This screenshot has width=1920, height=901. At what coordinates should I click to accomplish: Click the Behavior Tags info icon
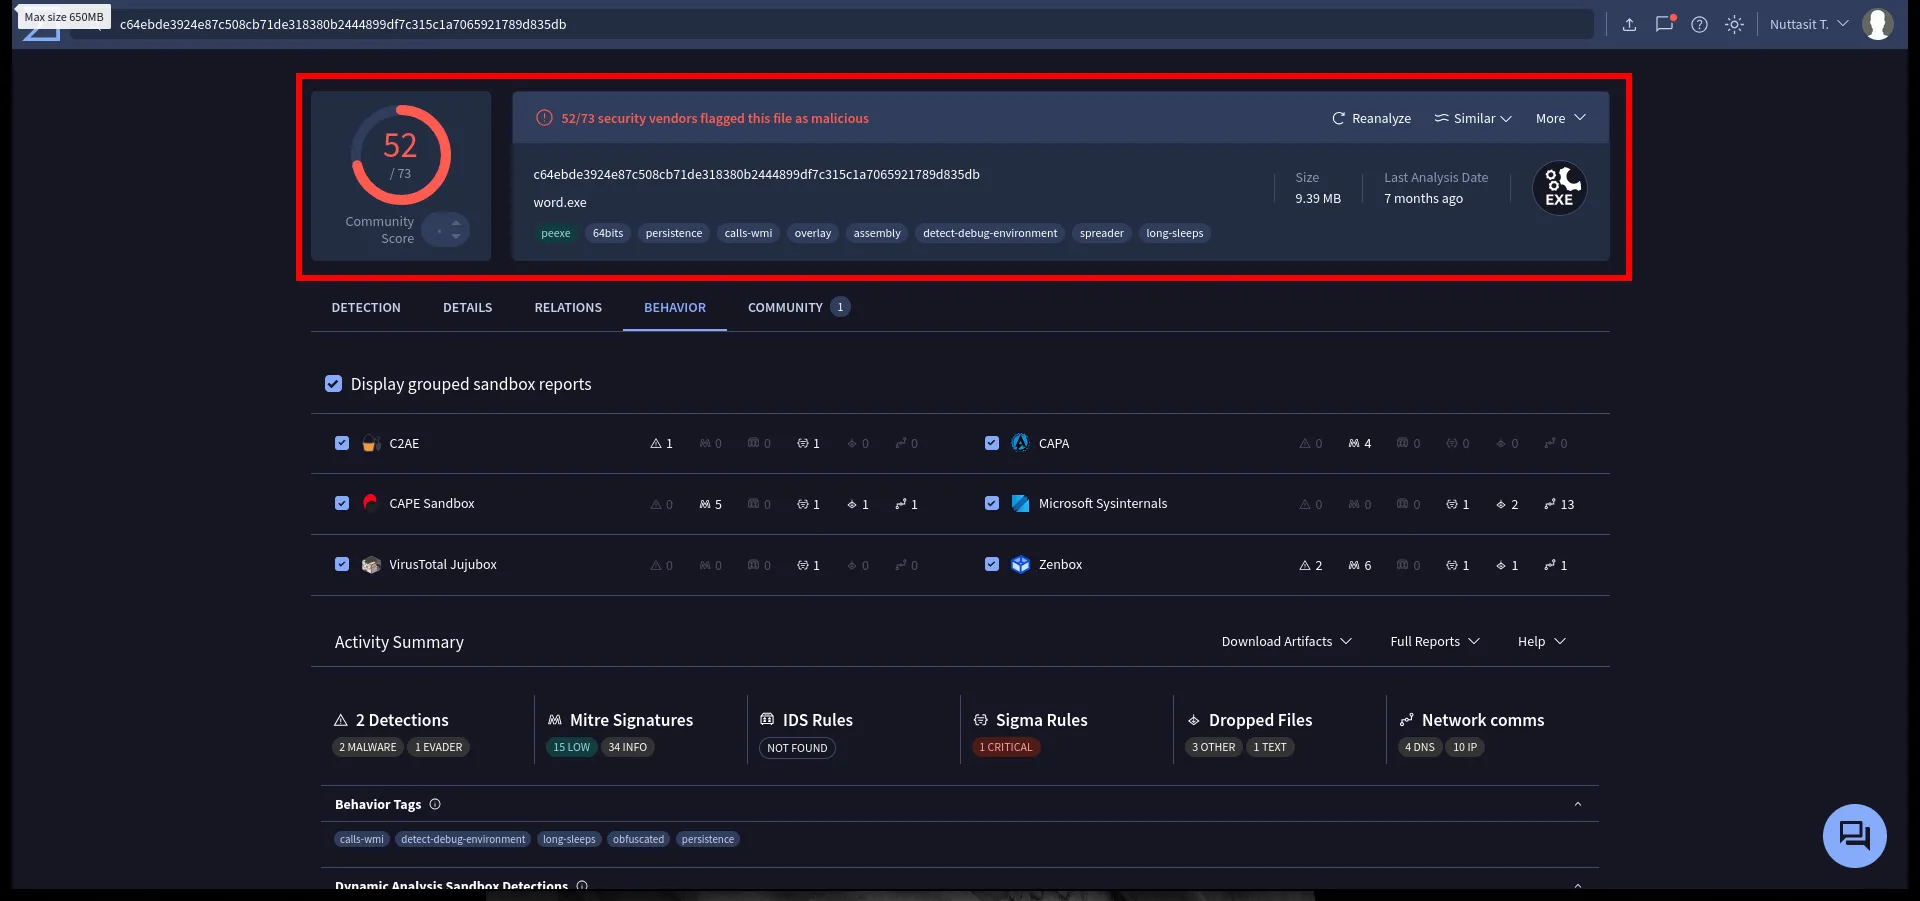click(435, 804)
